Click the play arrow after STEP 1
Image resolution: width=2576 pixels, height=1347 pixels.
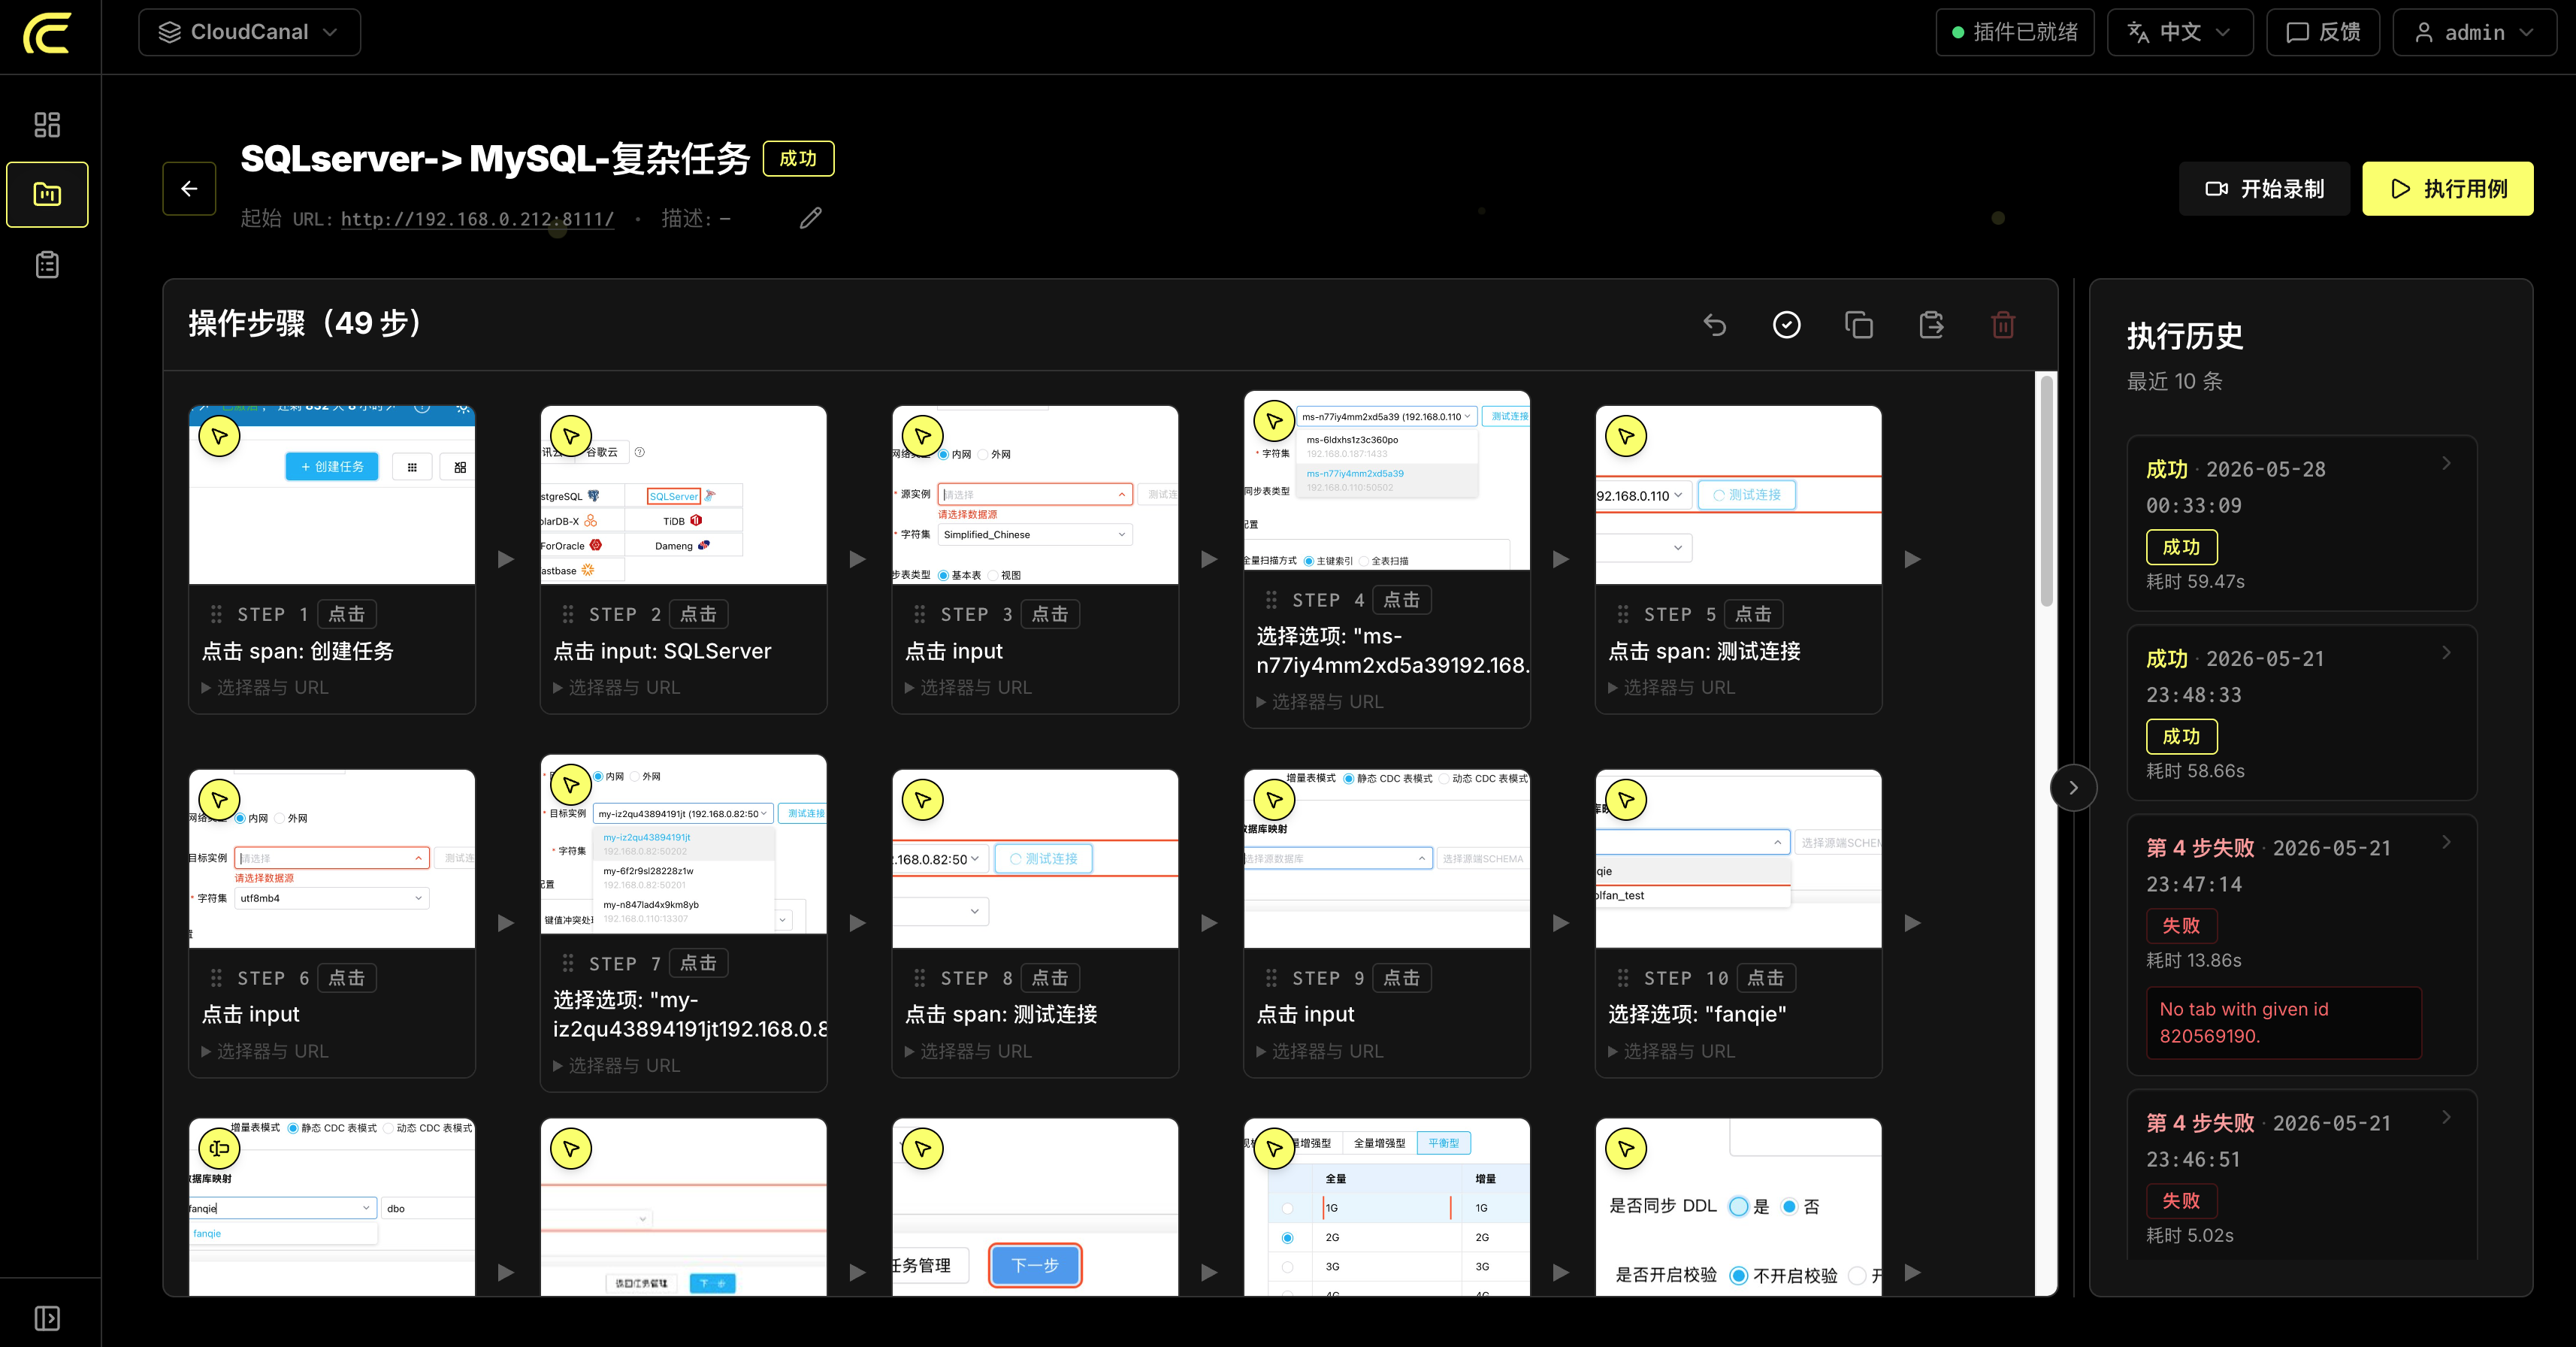[x=506, y=559]
